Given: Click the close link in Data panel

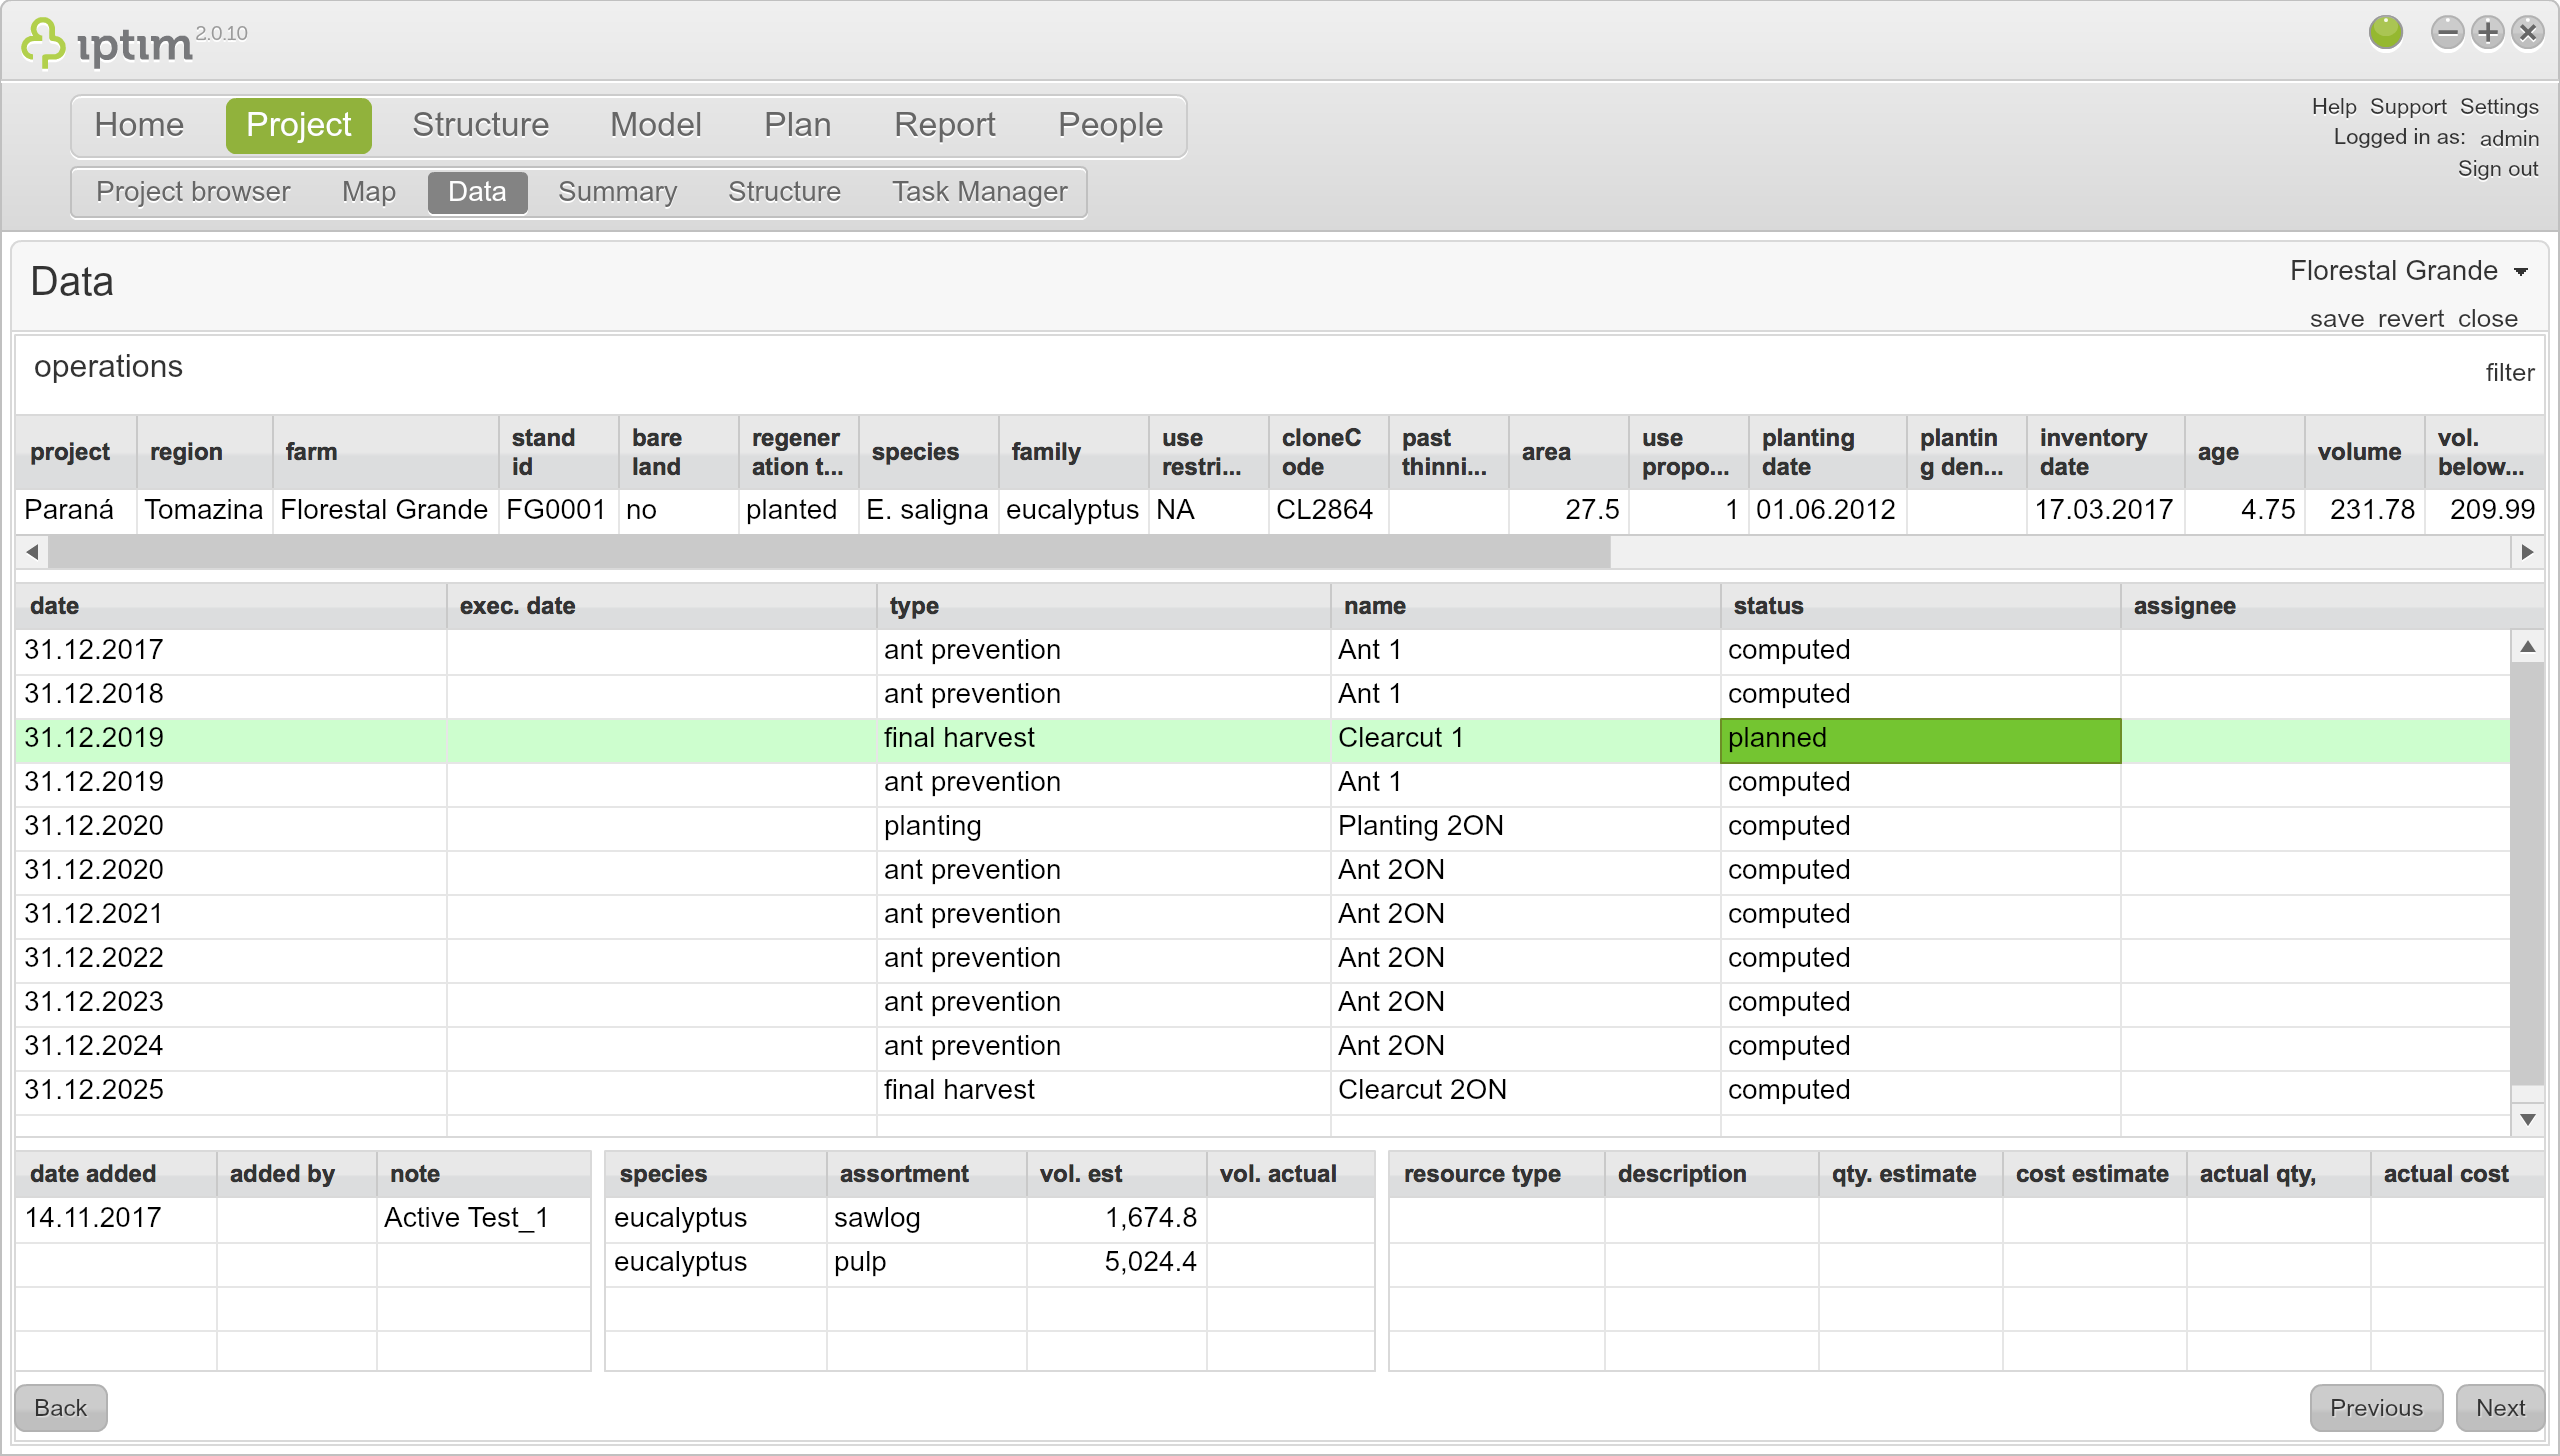Looking at the screenshot, I should [x=2487, y=318].
